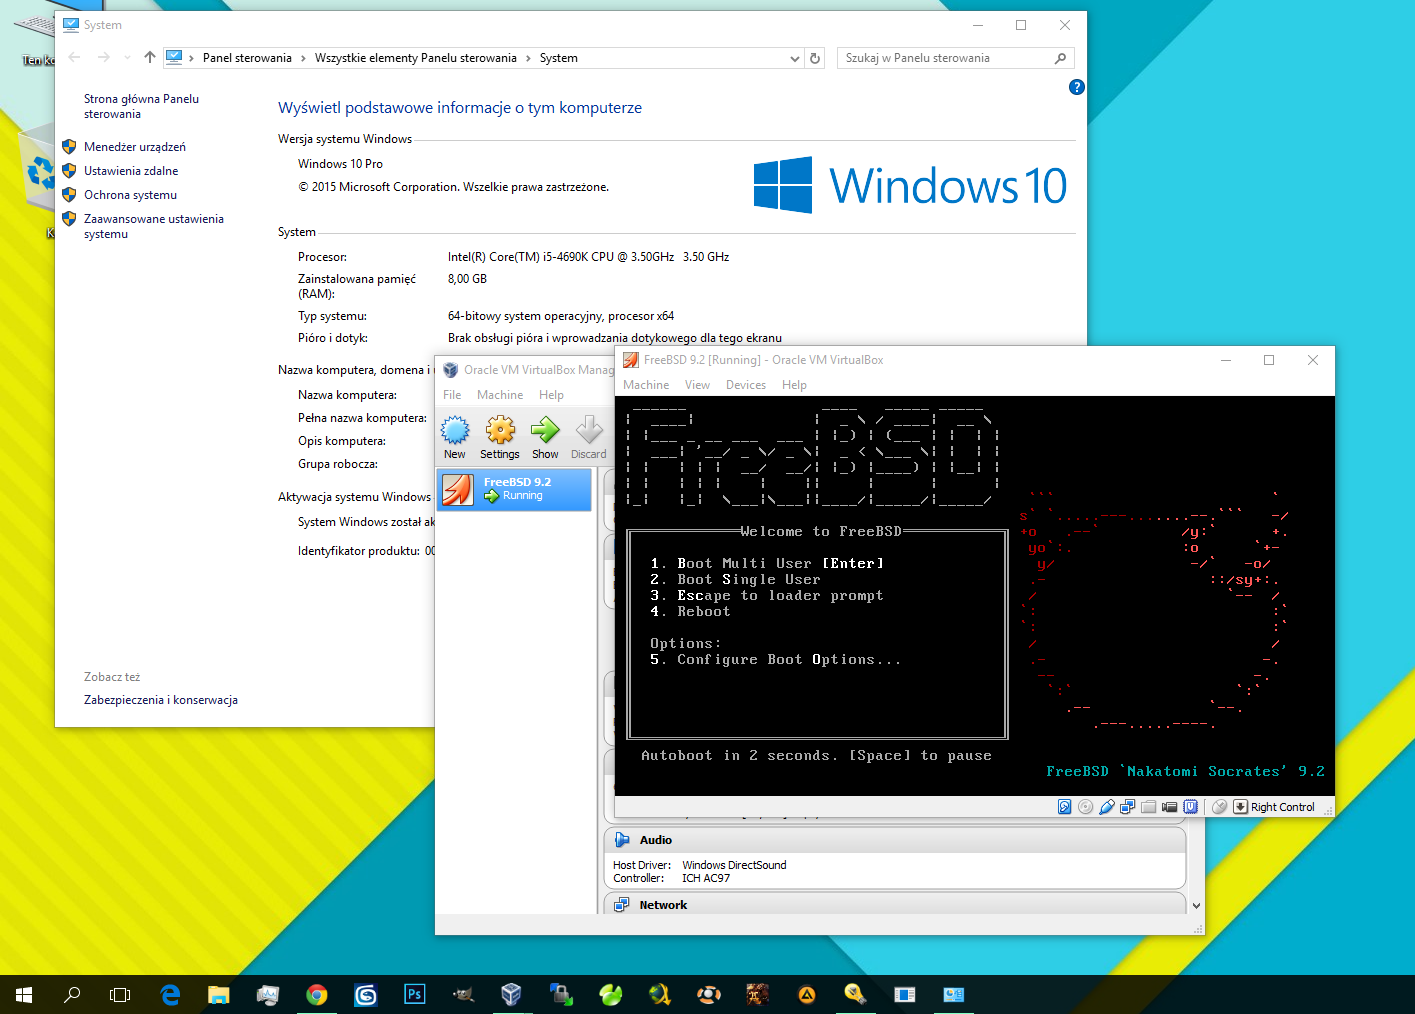Click the Panel sterowania breadcrumb
Image resolution: width=1415 pixels, height=1014 pixels.
pyautogui.click(x=247, y=58)
